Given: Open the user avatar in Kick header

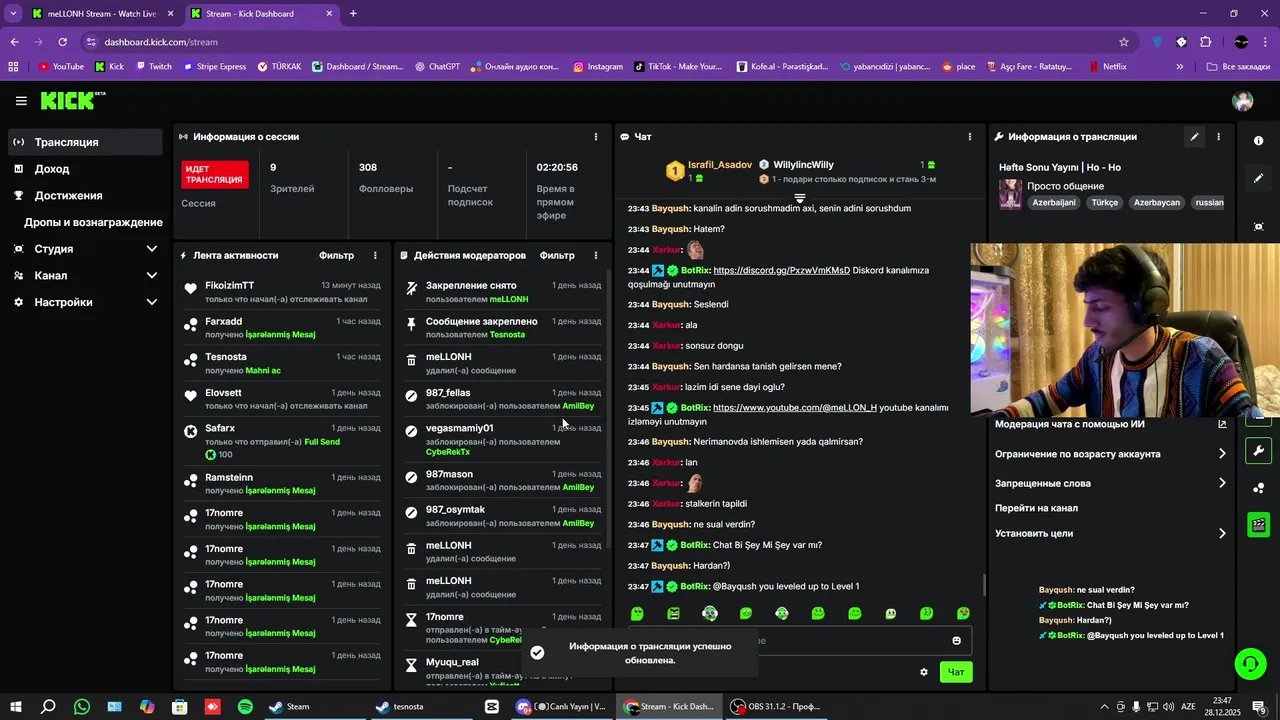Looking at the screenshot, I should 1243,101.
